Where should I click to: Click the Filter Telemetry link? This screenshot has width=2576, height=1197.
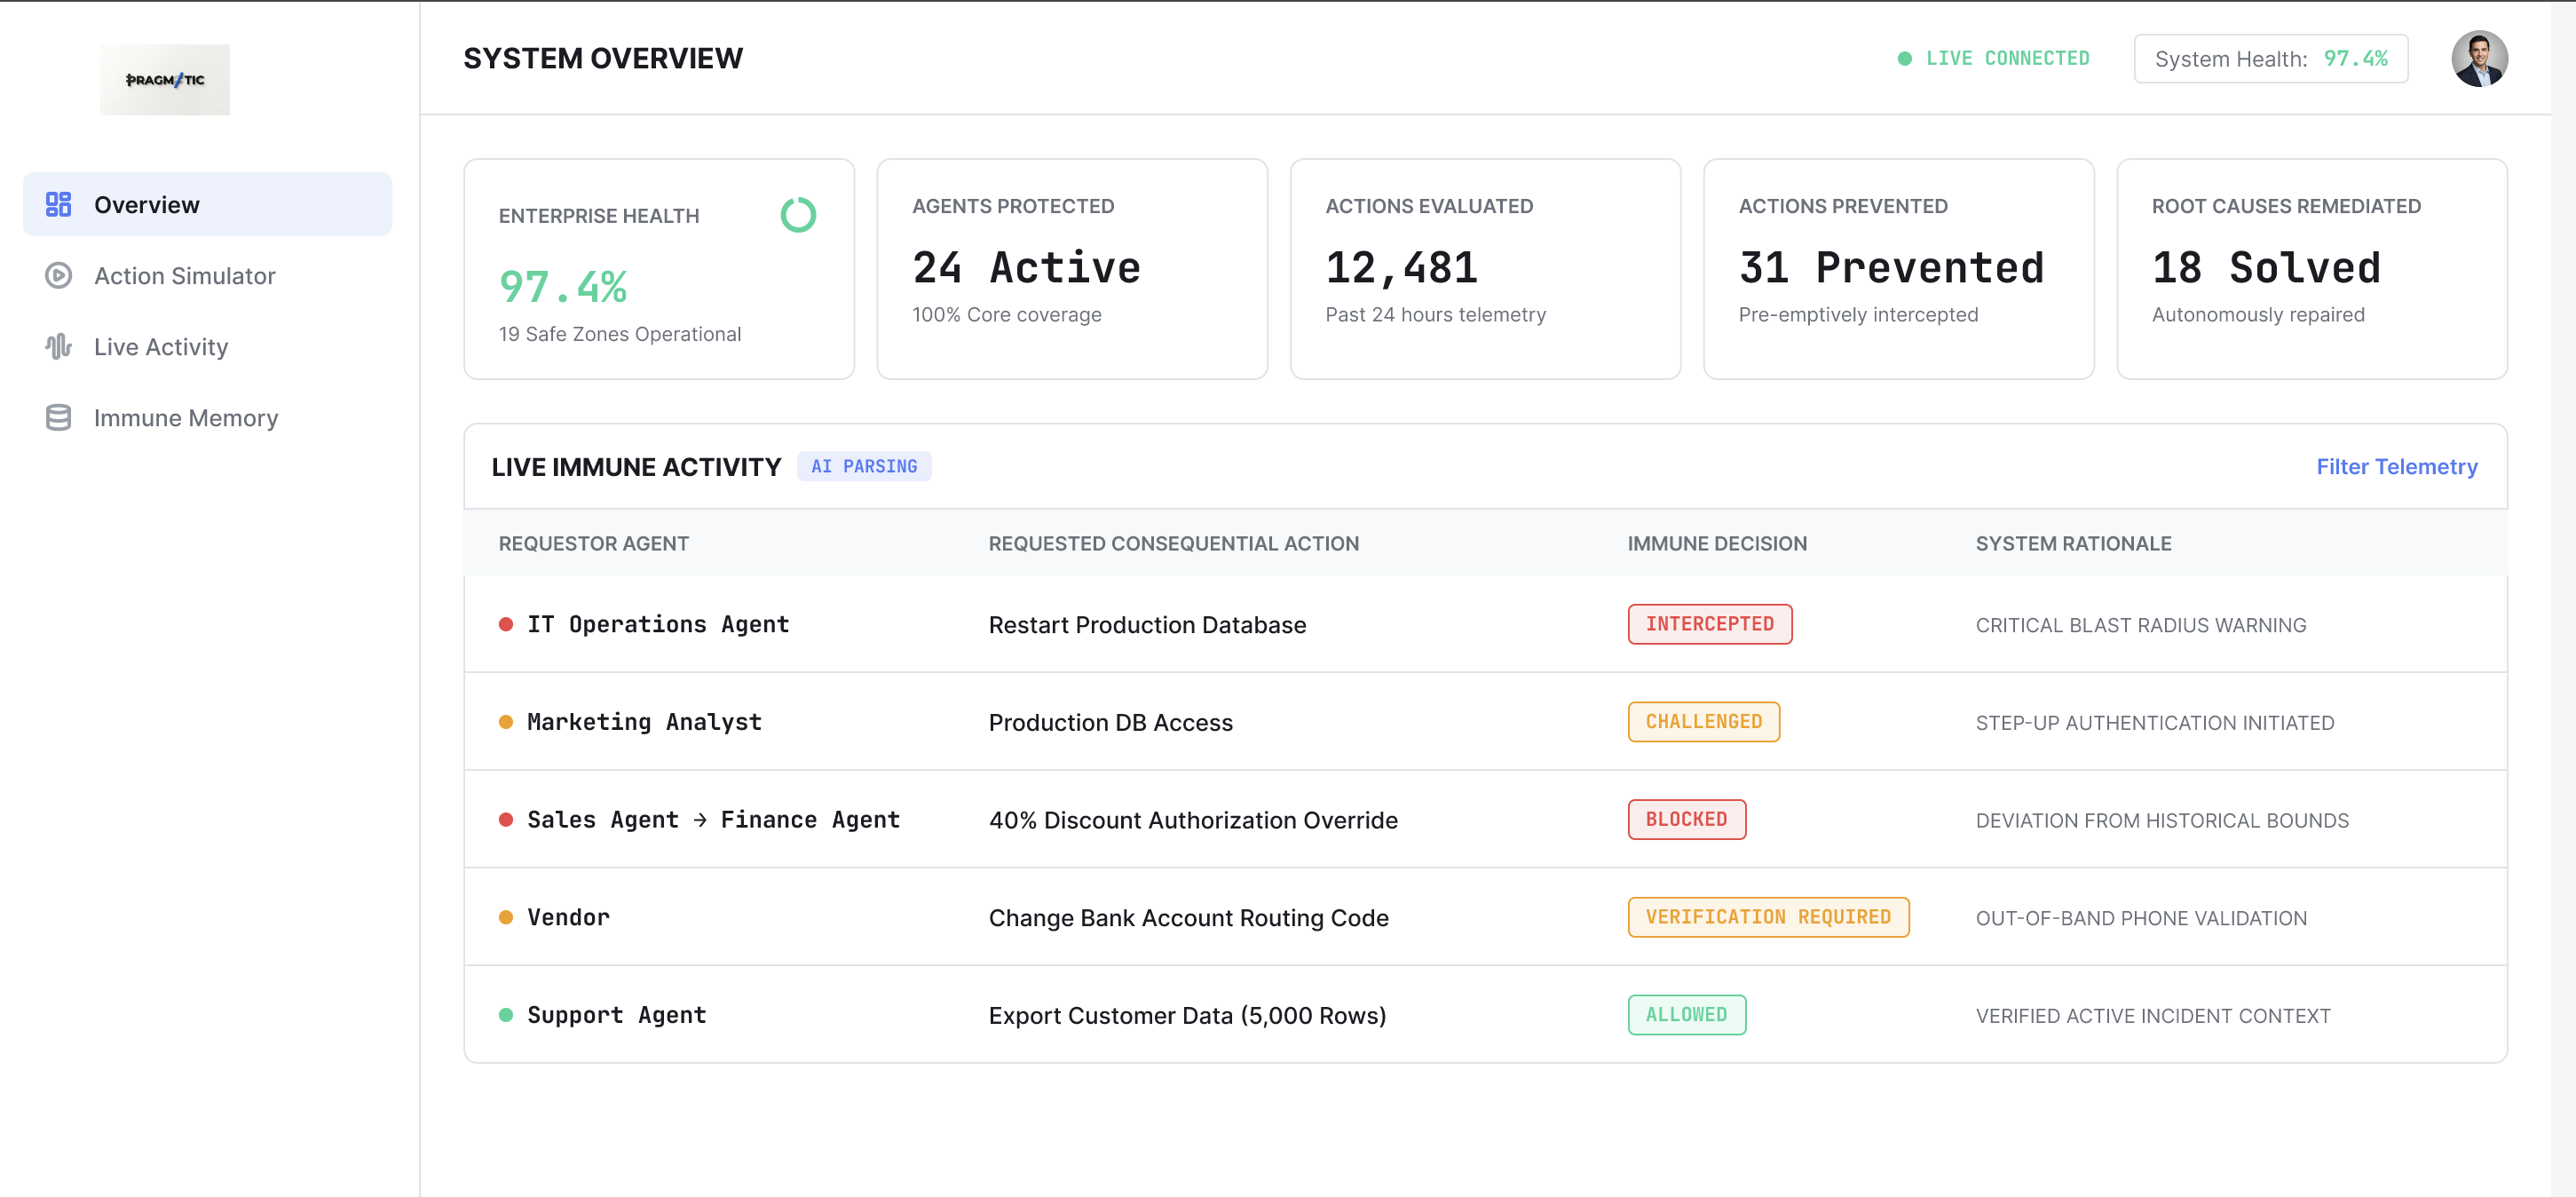pos(2396,466)
